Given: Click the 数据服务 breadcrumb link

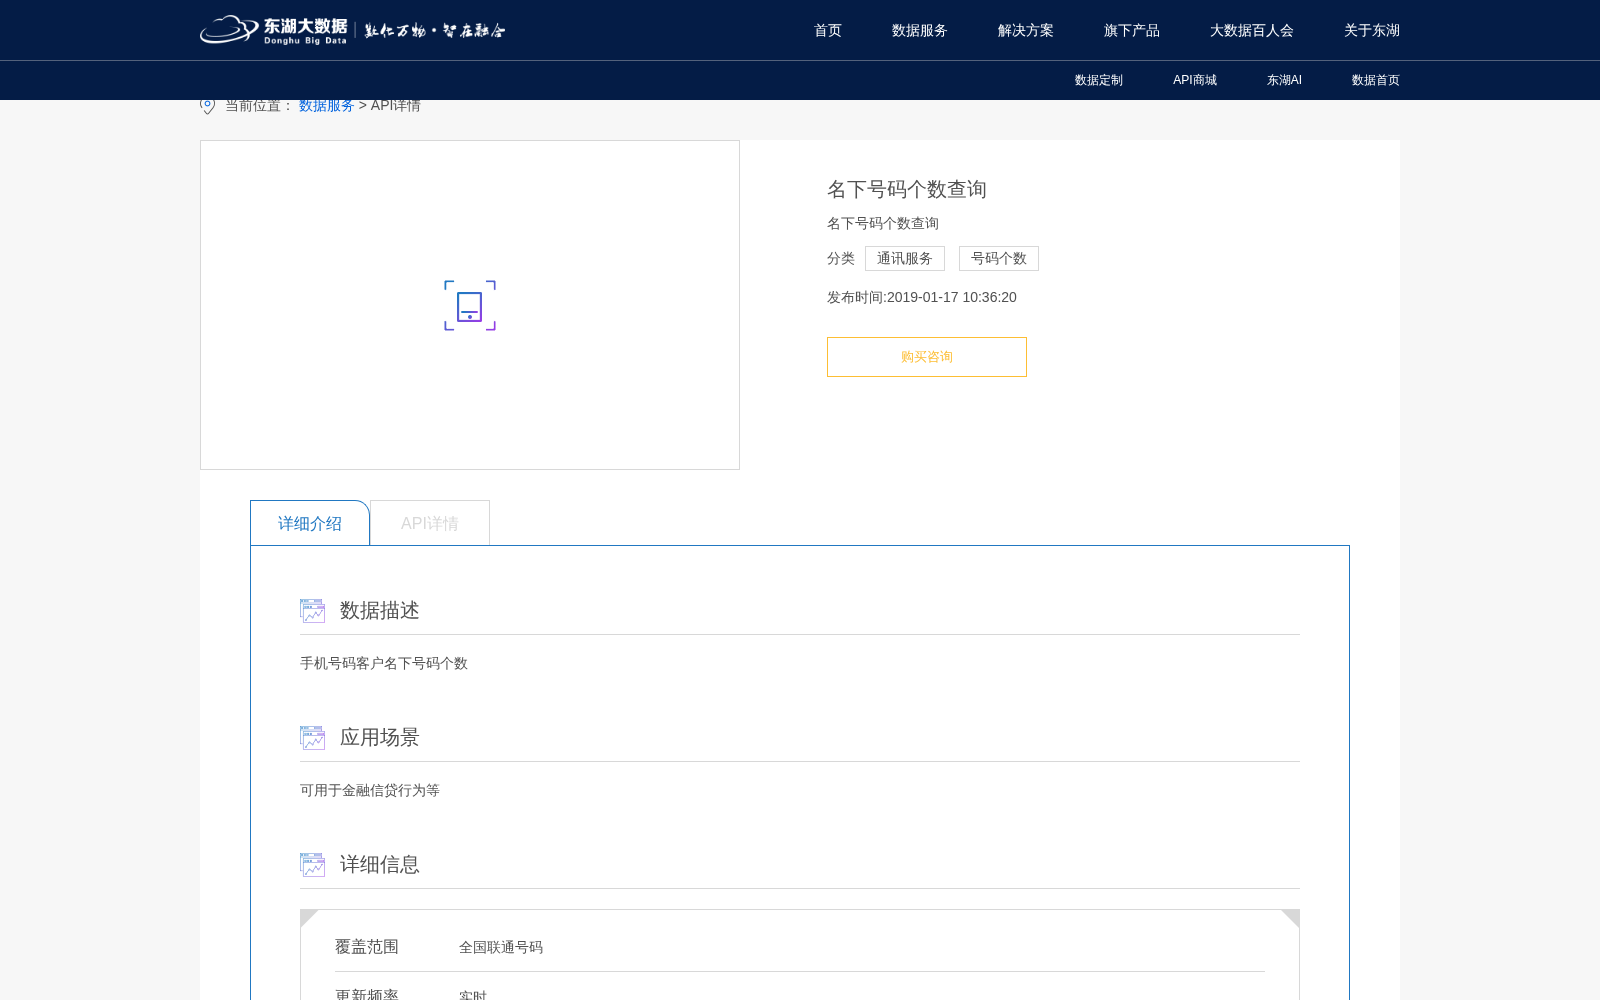Looking at the screenshot, I should [x=327, y=105].
